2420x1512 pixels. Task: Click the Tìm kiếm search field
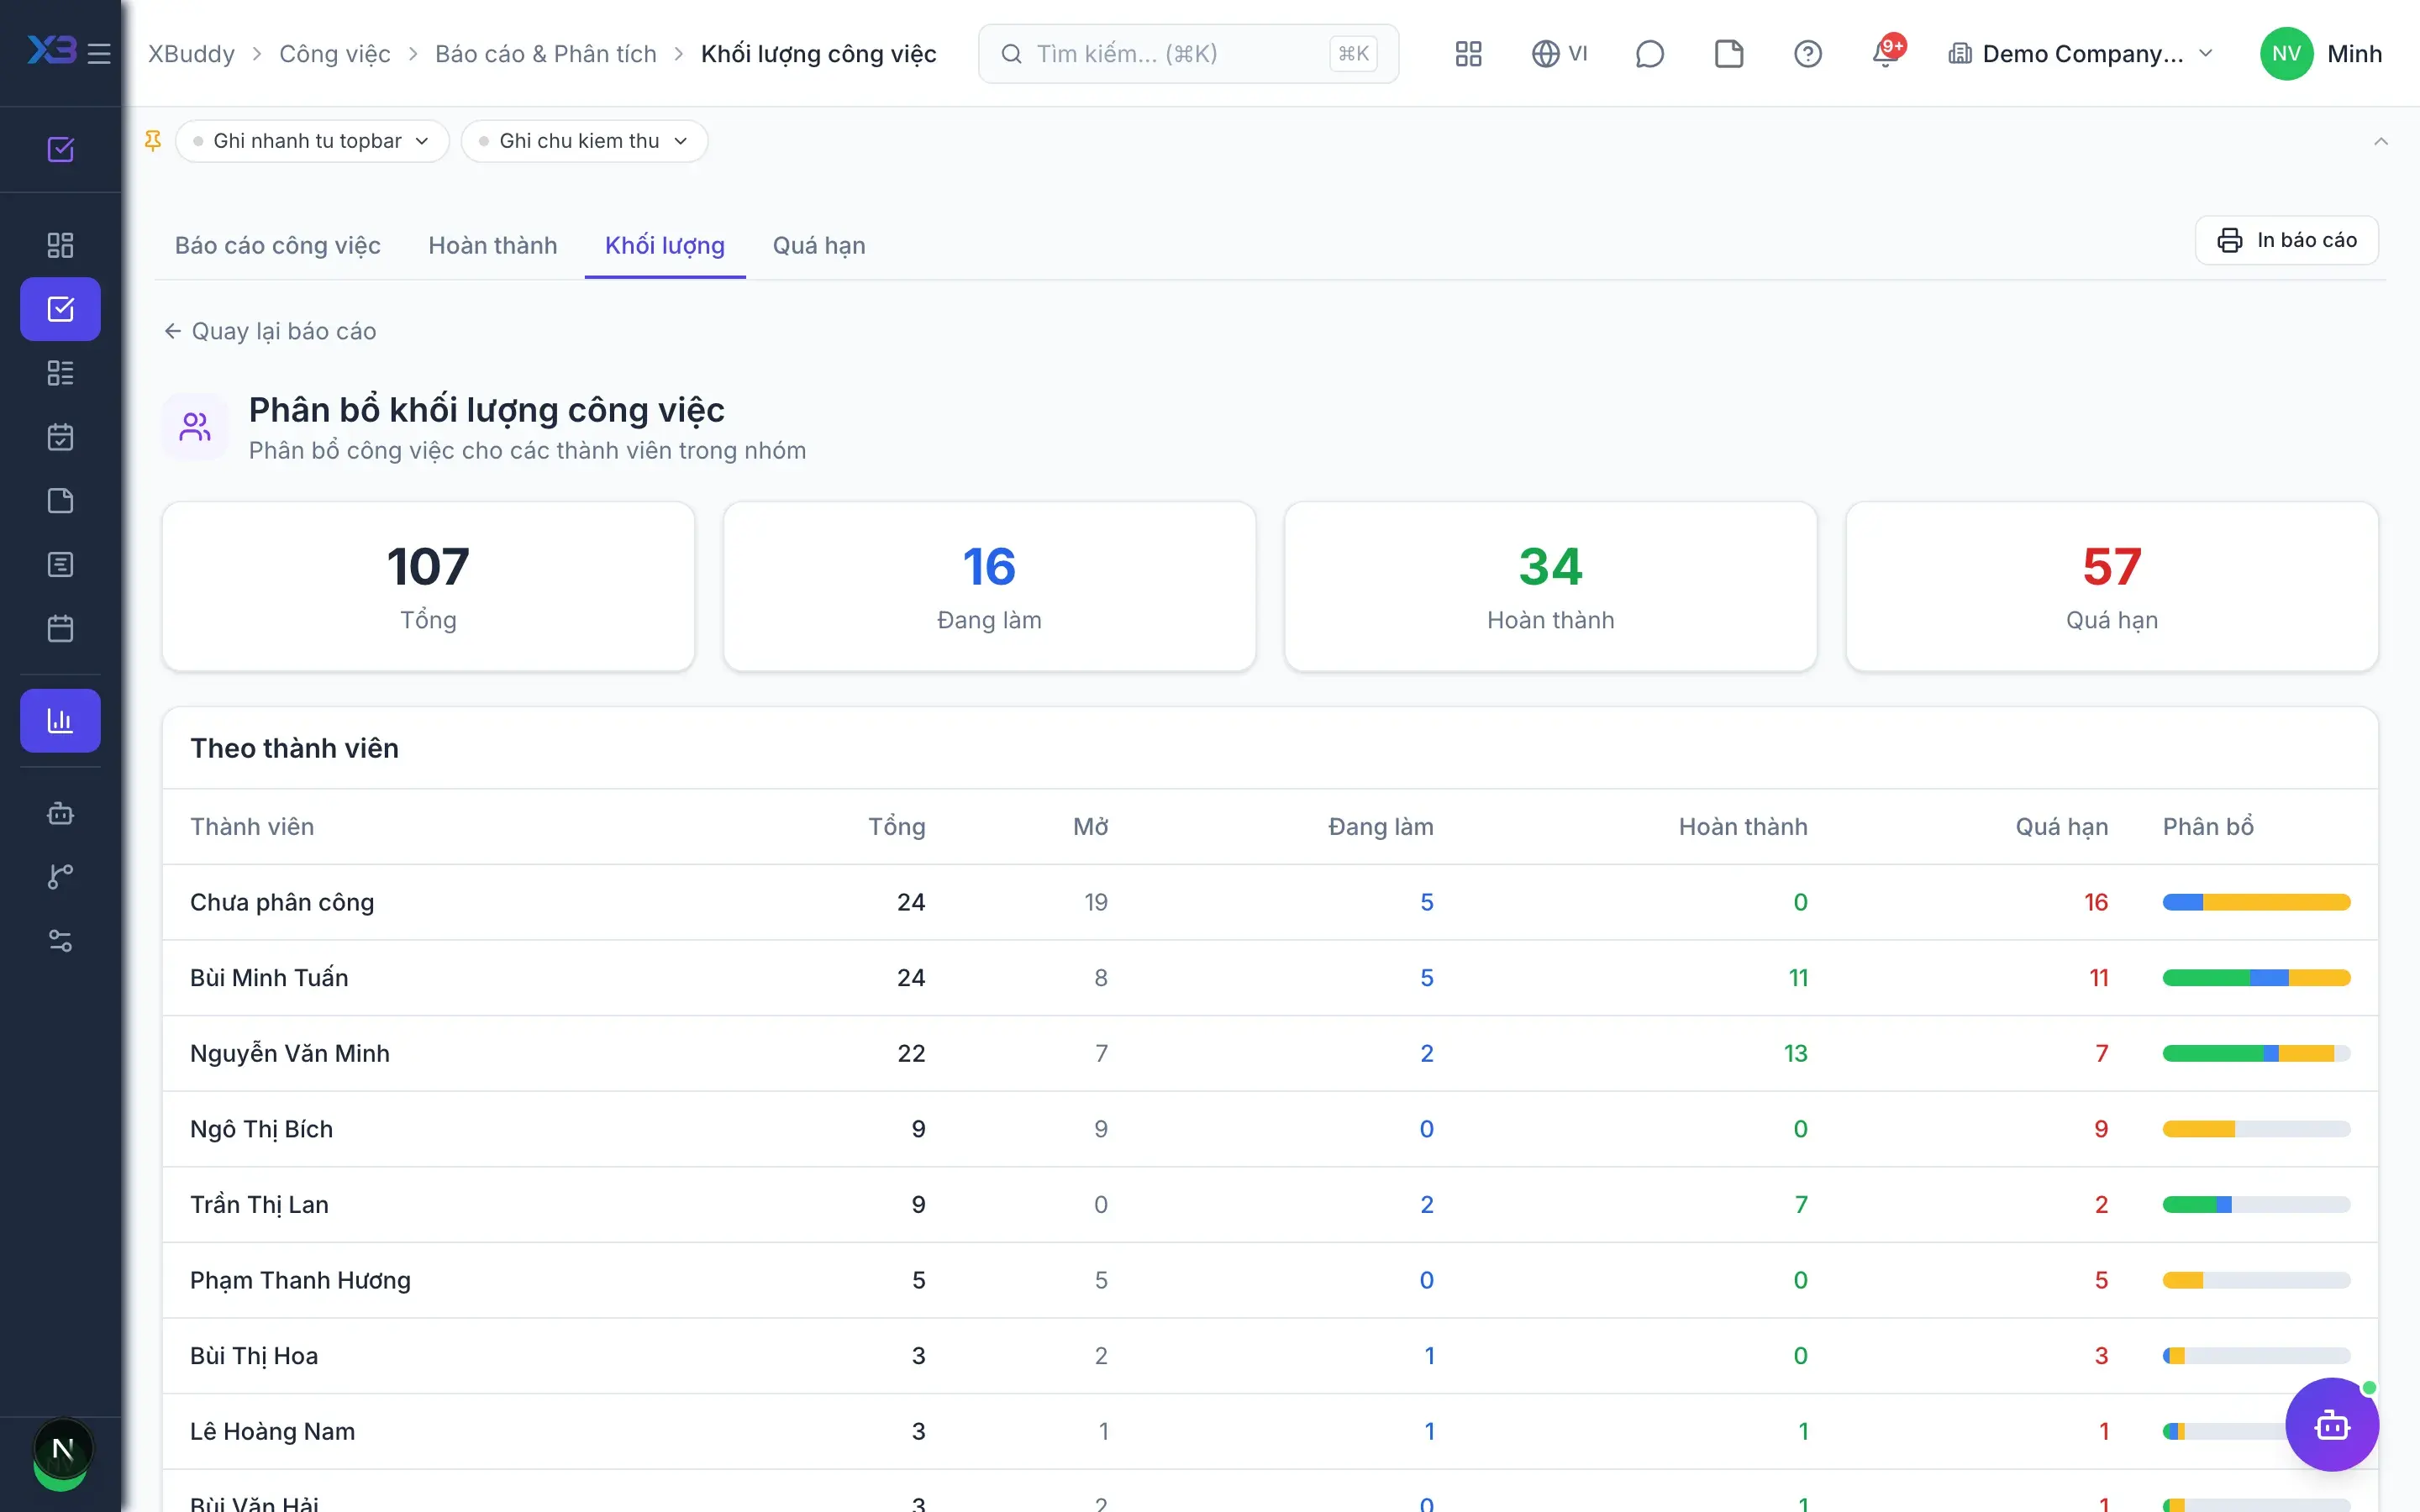[x=1188, y=53]
